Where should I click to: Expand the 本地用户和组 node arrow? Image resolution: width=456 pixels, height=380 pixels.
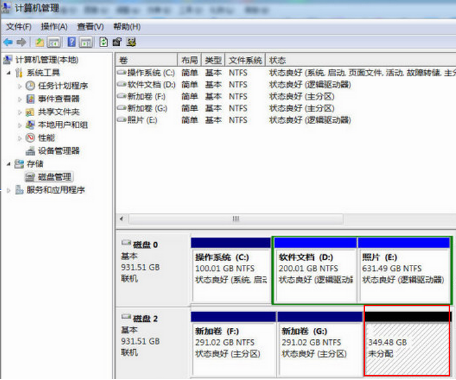(x=19, y=125)
